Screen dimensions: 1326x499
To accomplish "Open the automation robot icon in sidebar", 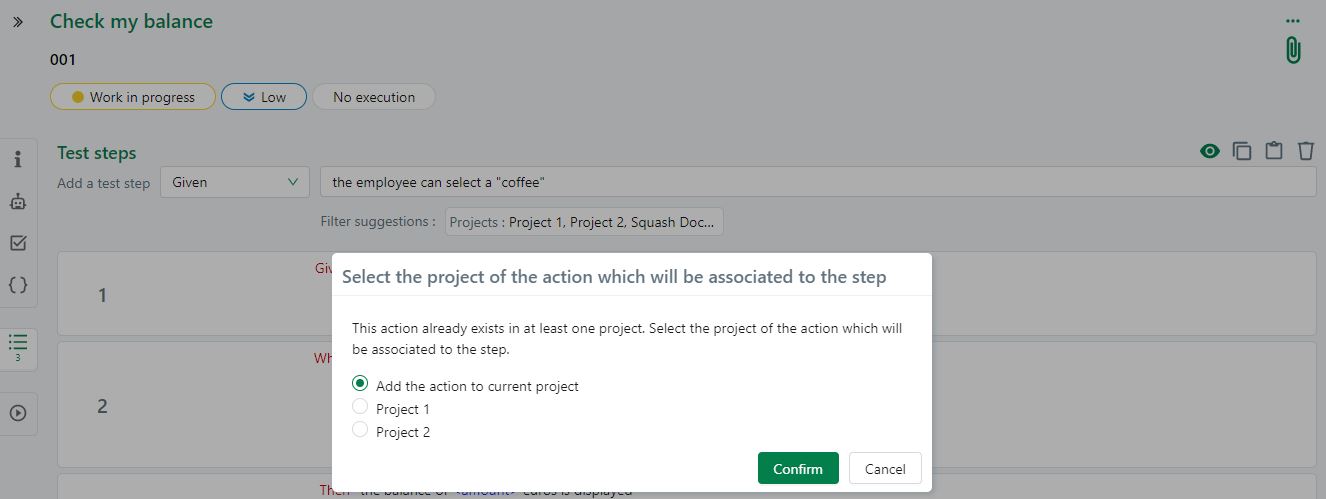I will pos(17,201).
